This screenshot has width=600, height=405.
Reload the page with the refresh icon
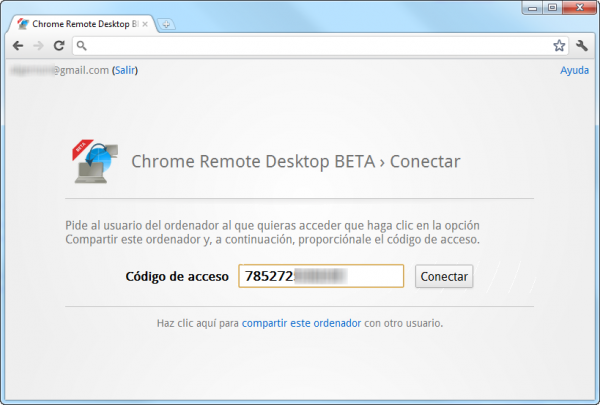59,46
